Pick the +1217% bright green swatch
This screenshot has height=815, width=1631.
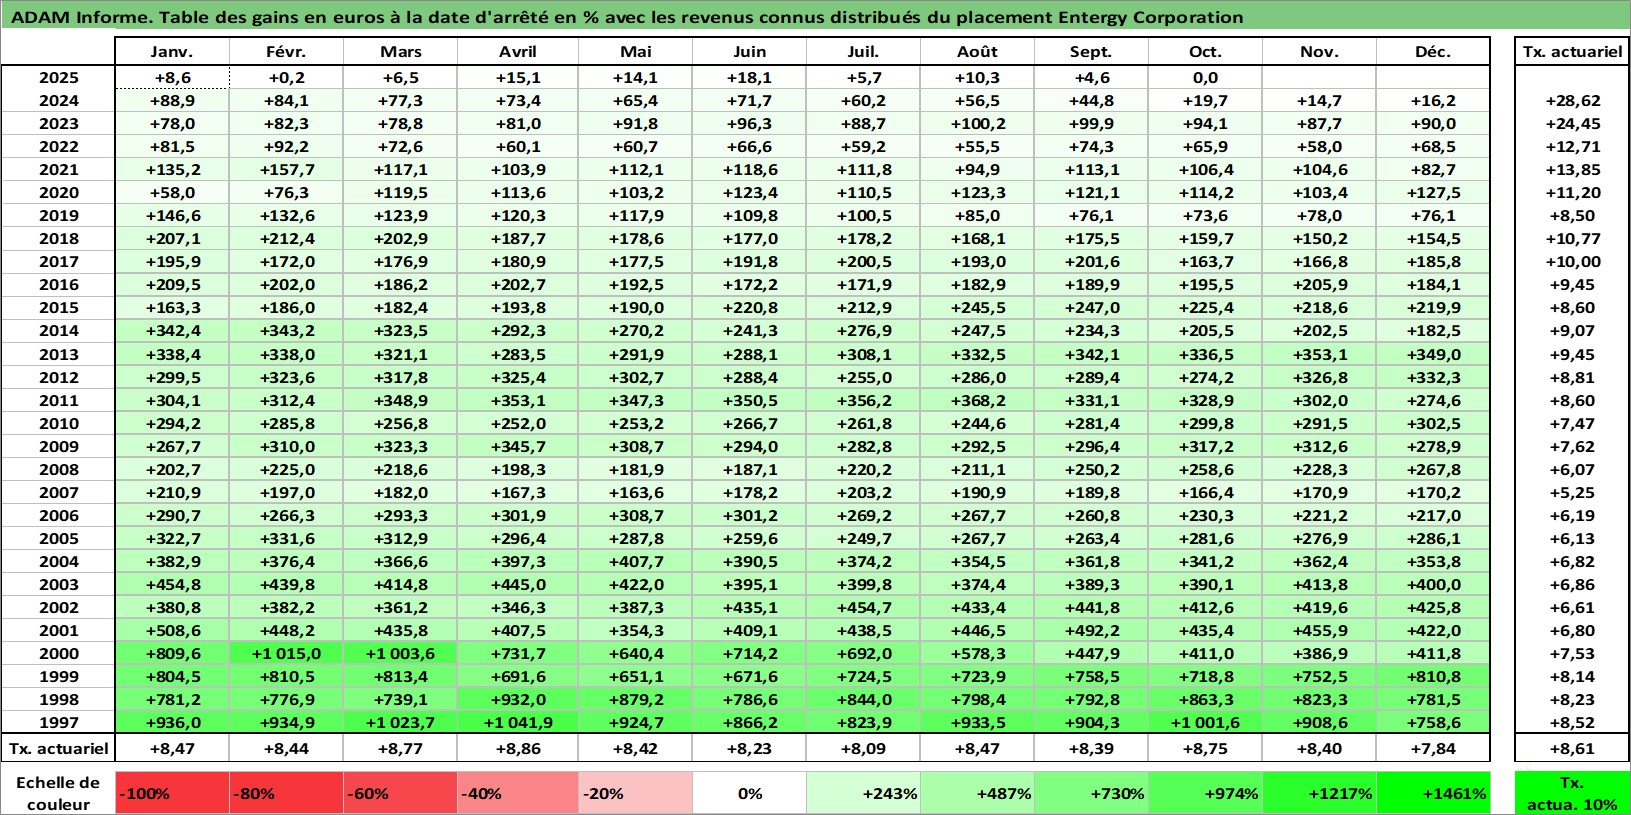(x=1319, y=793)
